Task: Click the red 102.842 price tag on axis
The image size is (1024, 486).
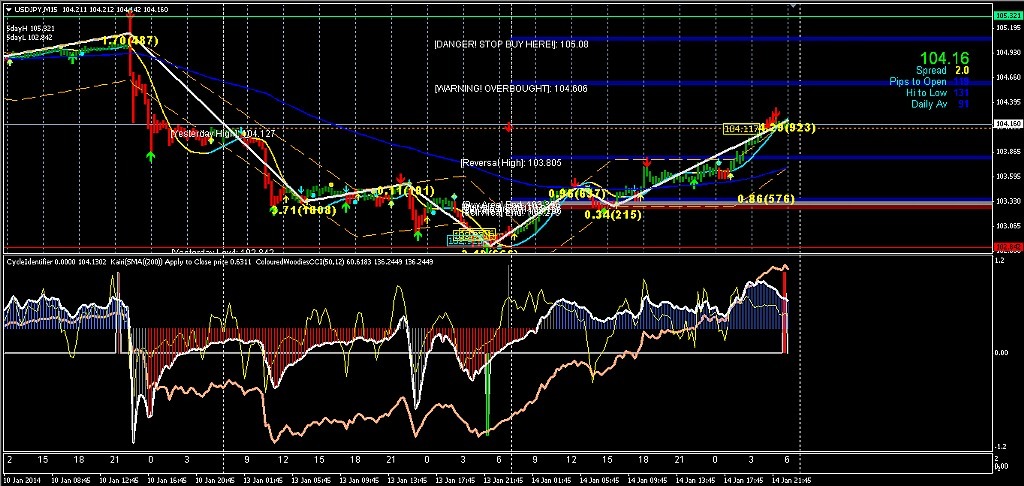Action: 1006,247
